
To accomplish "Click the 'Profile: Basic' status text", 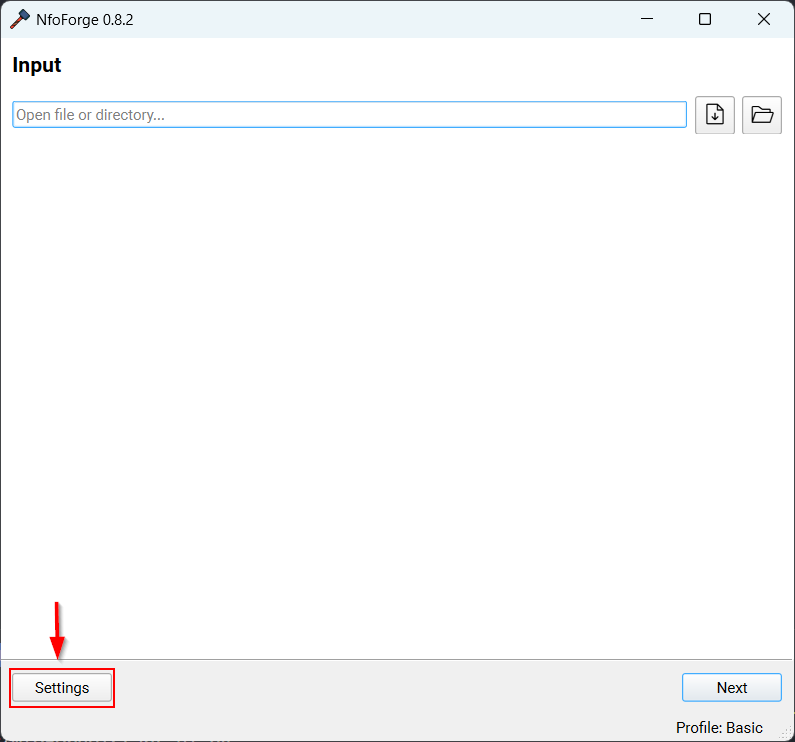I will pos(719,727).
